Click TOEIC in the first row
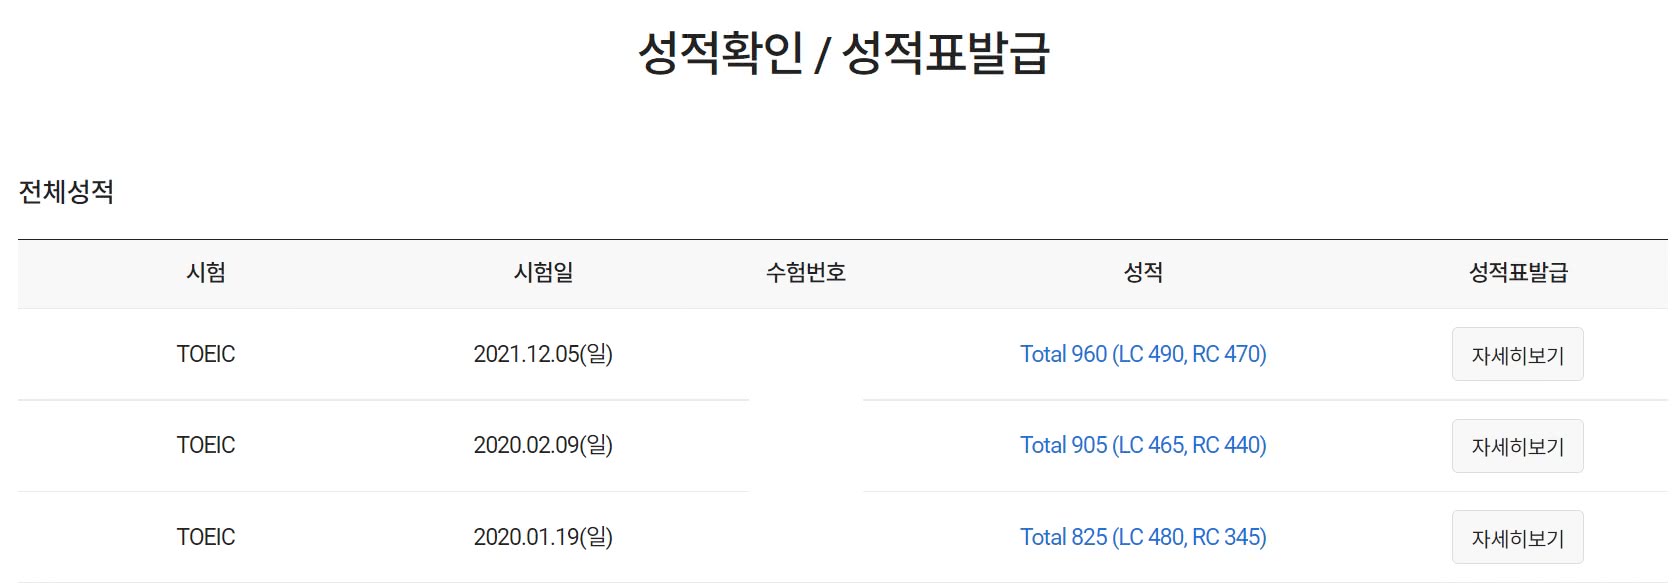 point(206,354)
